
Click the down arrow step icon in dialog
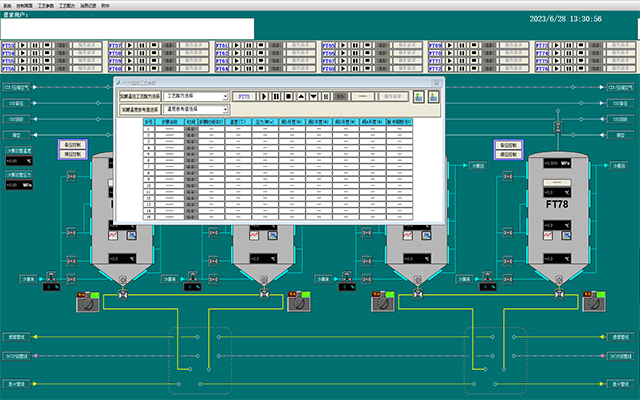pos(313,96)
